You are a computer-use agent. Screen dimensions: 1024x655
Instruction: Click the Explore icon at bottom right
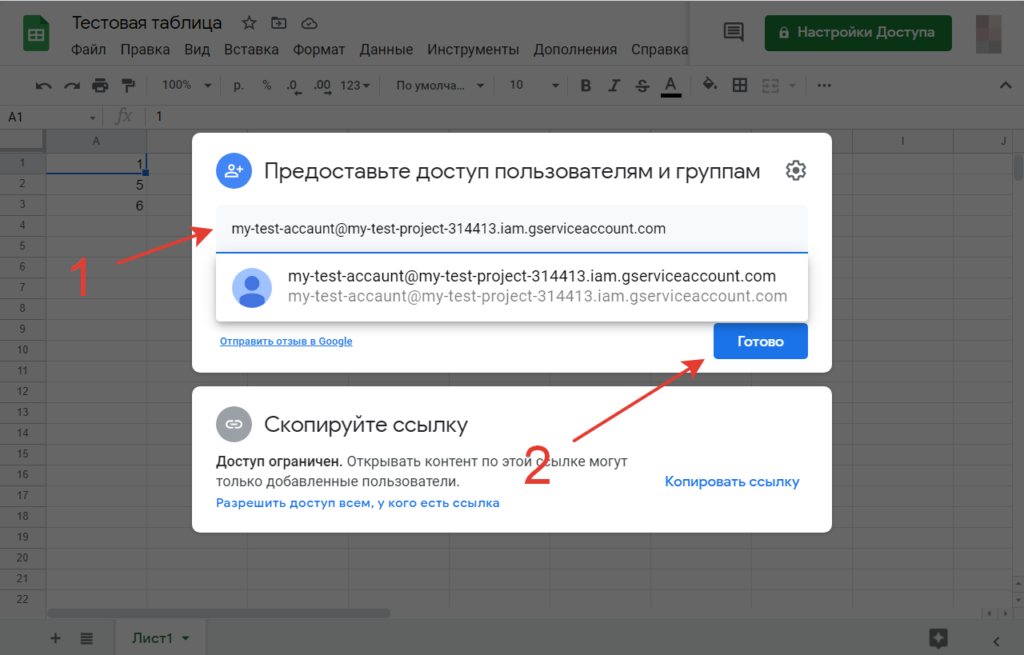[x=937, y=638]
